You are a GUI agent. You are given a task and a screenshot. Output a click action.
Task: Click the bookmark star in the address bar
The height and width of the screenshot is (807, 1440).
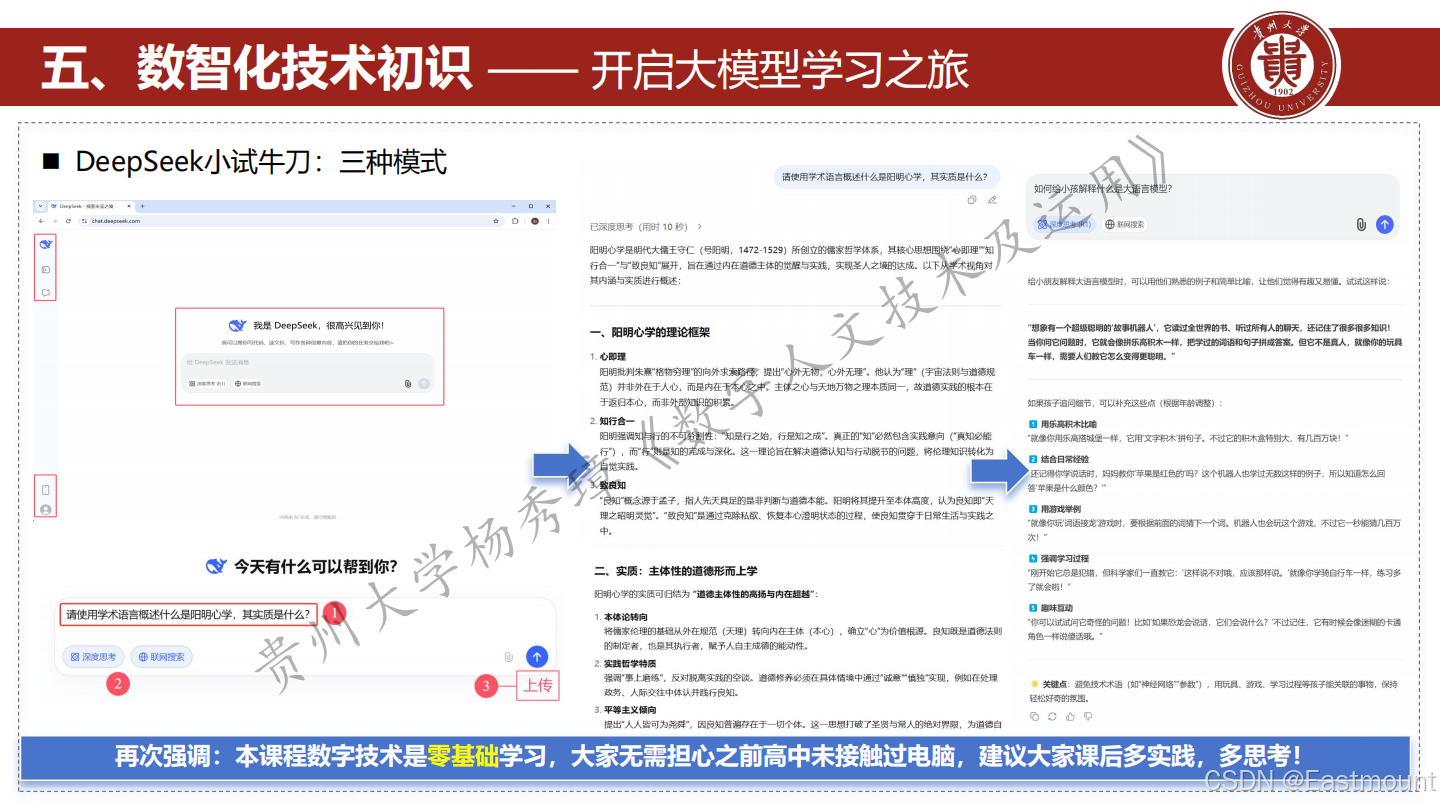point(498,221)
